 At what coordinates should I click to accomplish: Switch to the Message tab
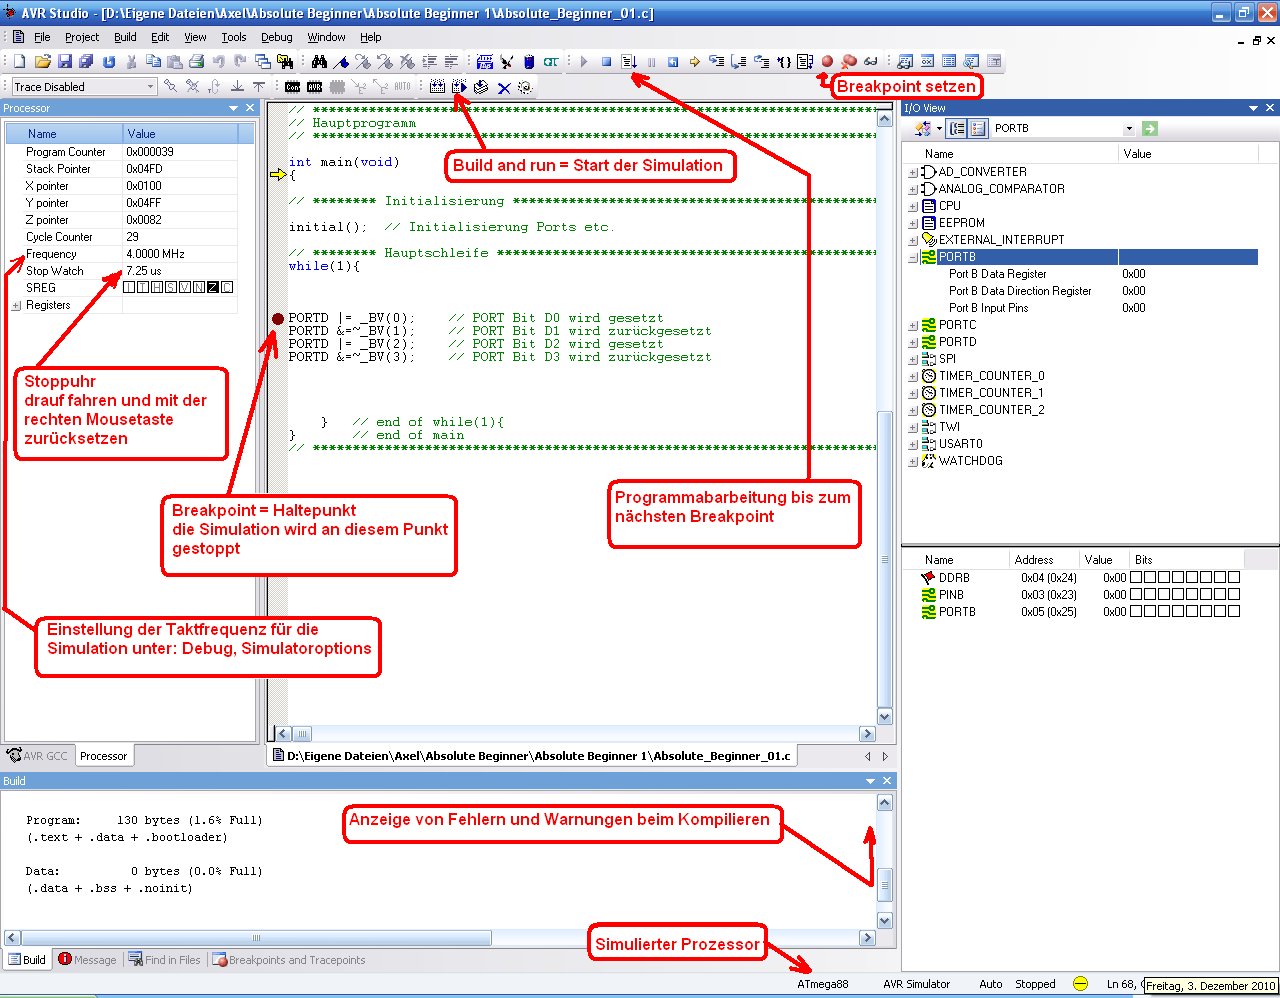click(x=88, y=960)
